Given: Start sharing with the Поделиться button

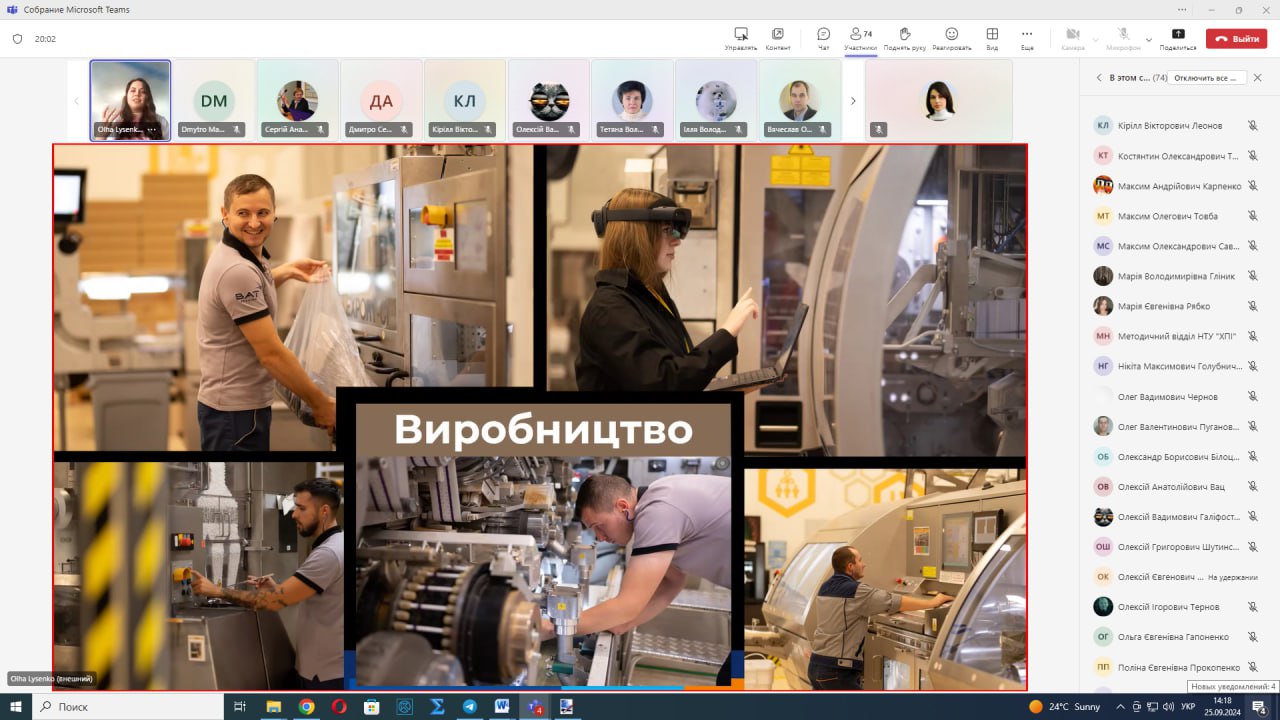Looking at the screenshot, I should 1178,38.
